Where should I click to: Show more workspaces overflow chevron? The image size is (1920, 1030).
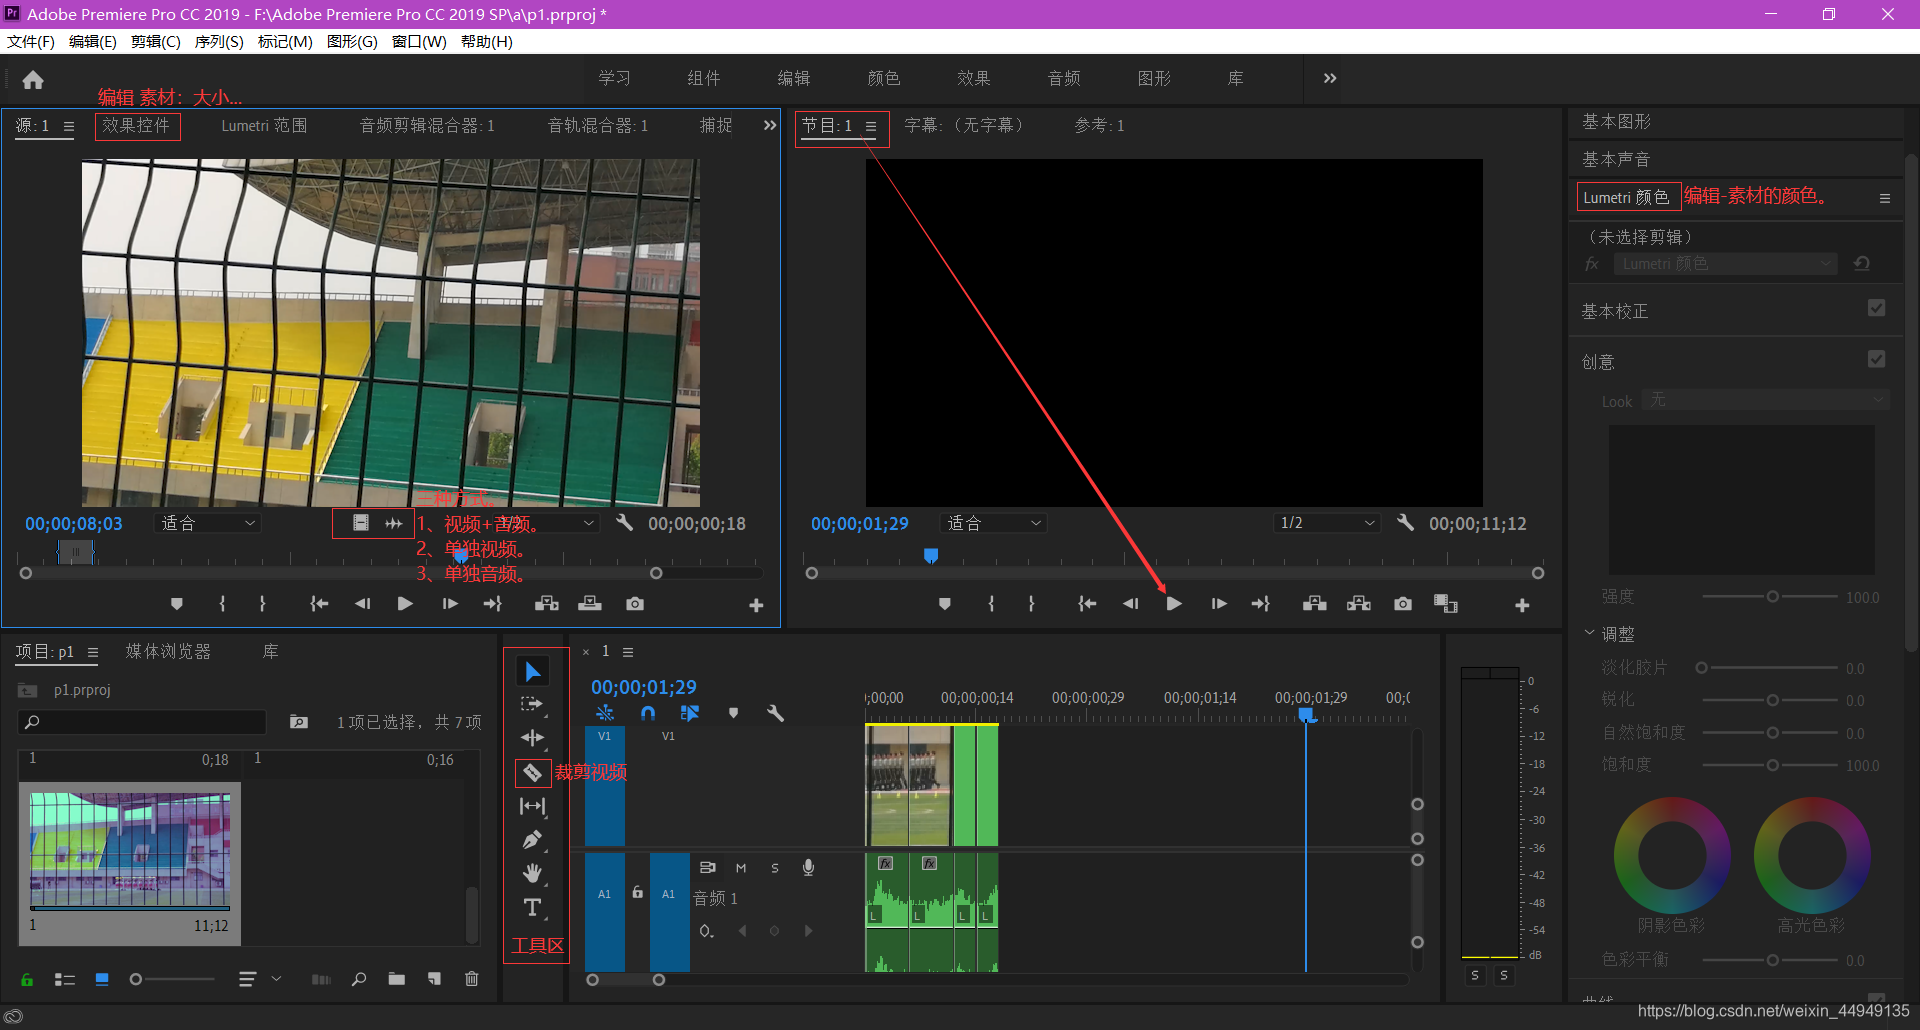point(1330,78)
